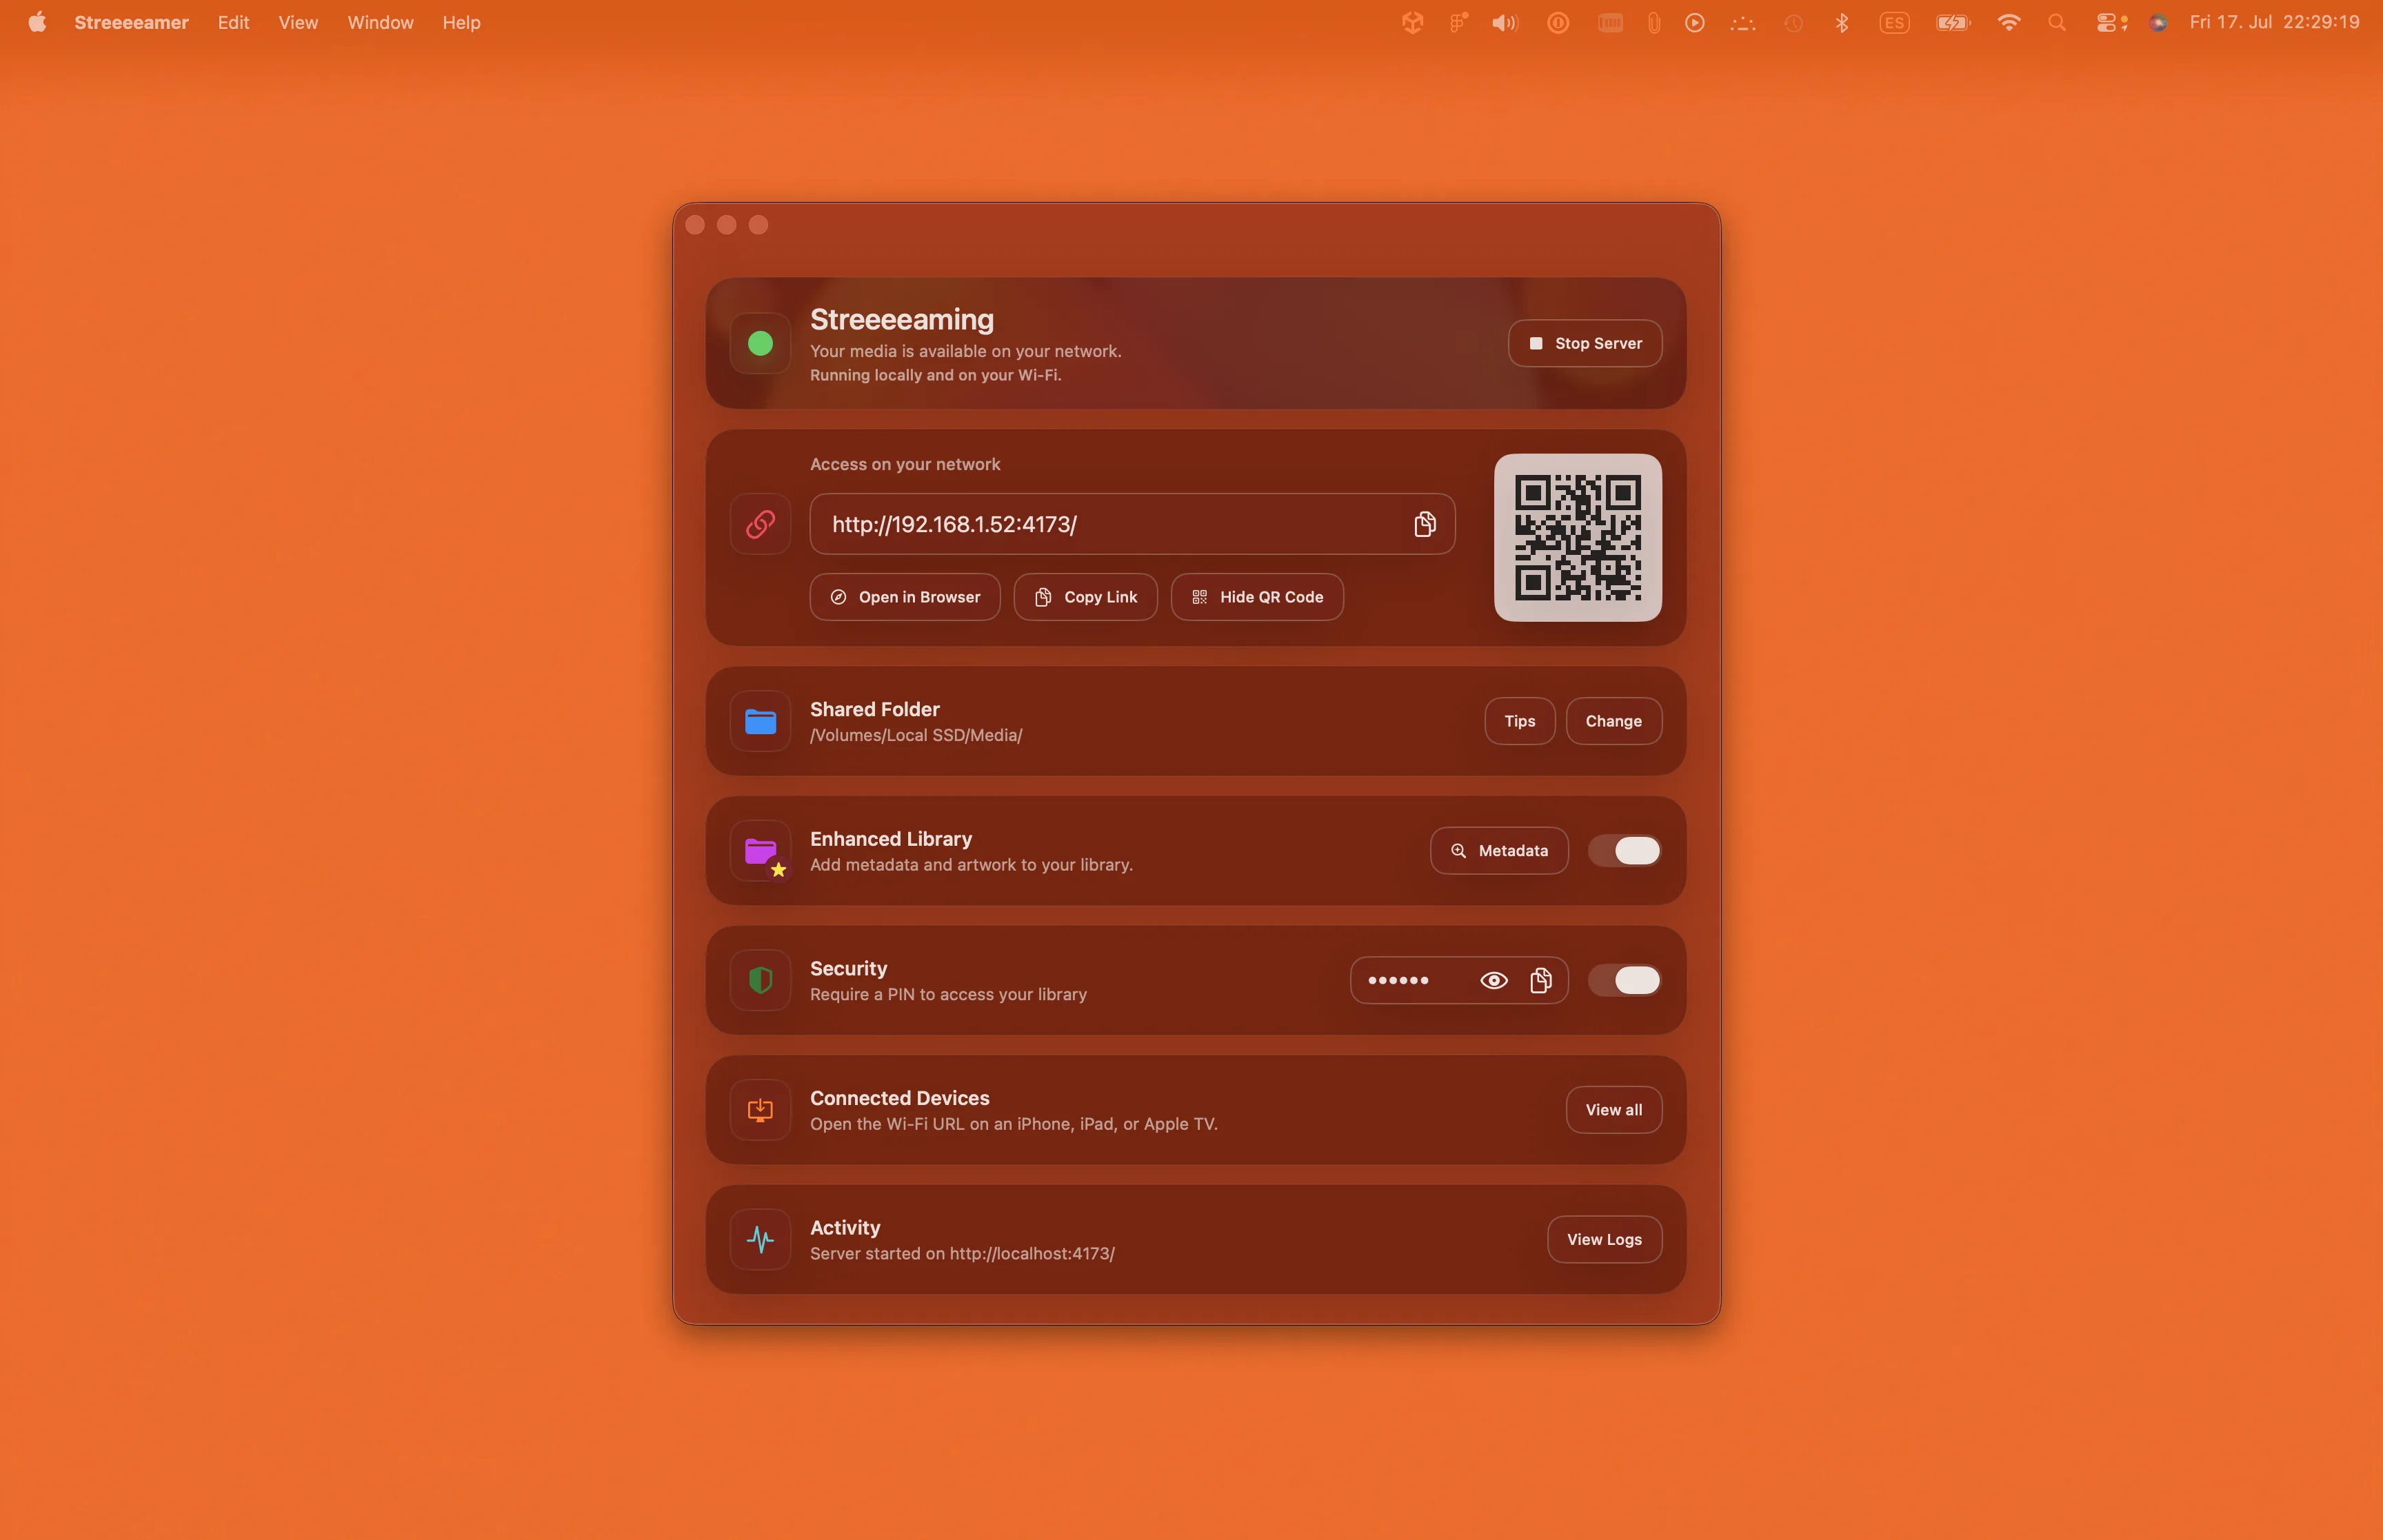This screenshot has height=1540, width=2383.
Task: Click the blue Shared Folder icon
Action: click(x=760, y=721)
